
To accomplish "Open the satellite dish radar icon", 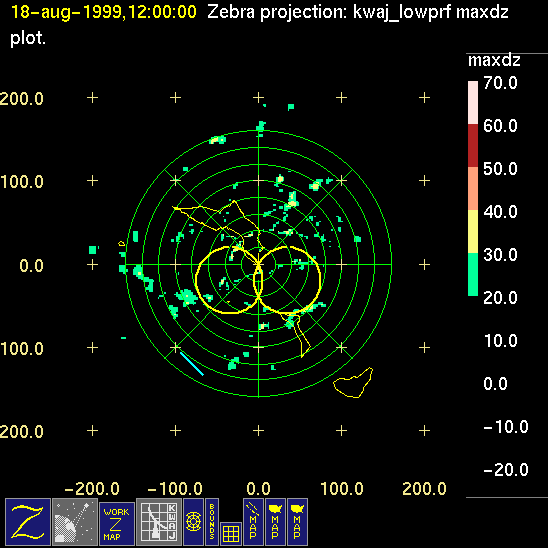I will (x=75, y=522).
